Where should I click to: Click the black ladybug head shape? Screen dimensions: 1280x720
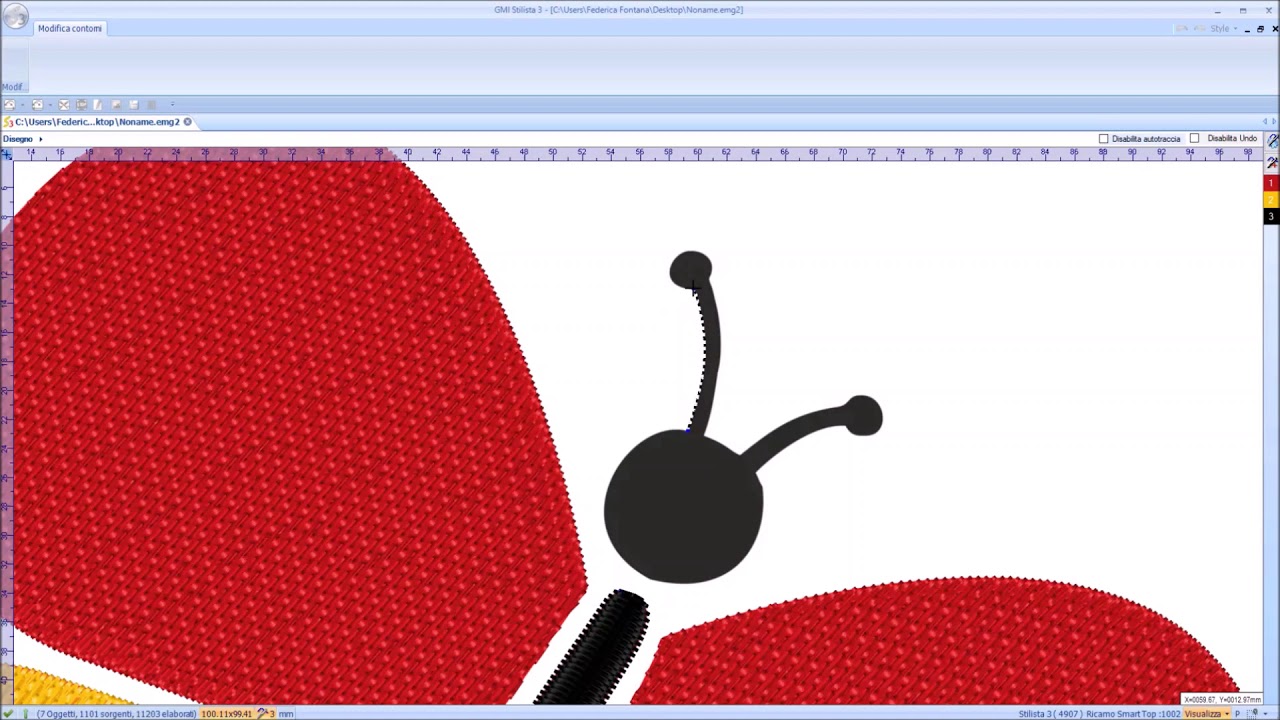(683, 506)
